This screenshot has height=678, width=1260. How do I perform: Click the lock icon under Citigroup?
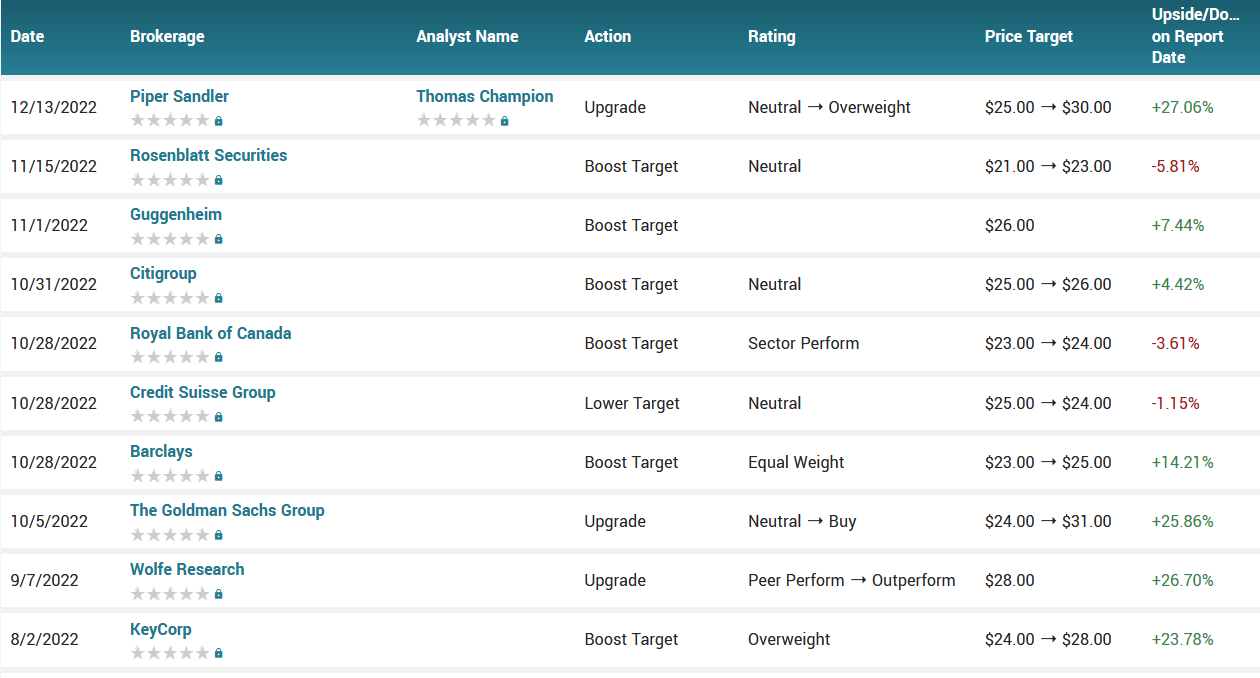pyautogui.click(x=219, y=298)
